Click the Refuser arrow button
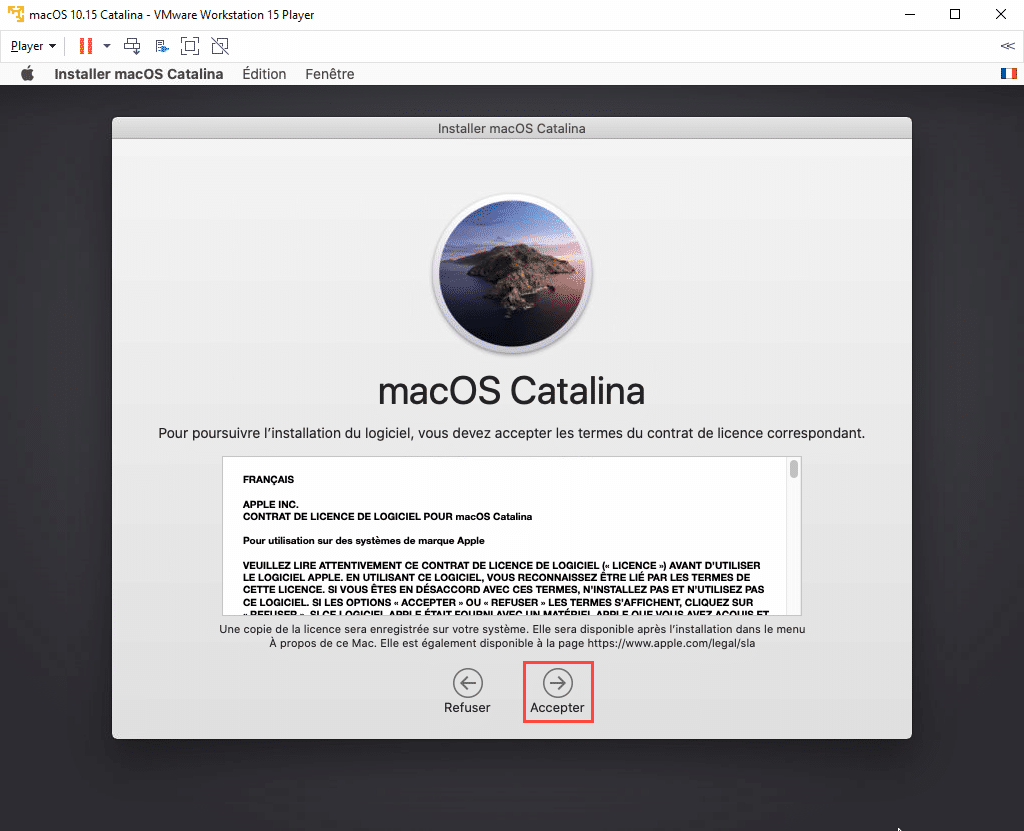This screenshot has height=831, width=1024. (x=468, y=683)
